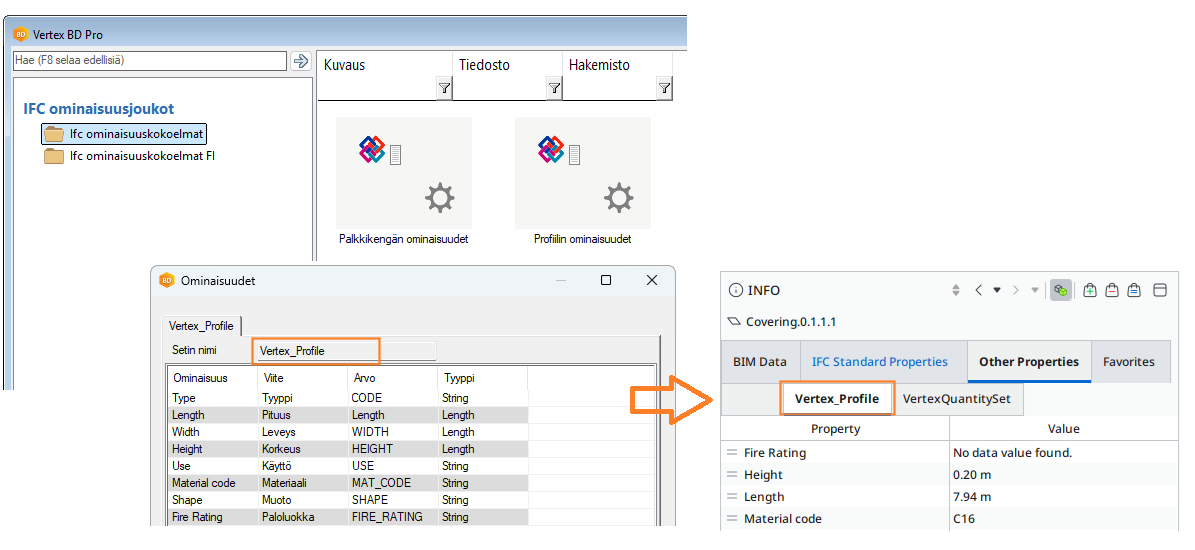
Task: Click the Value column header in INFO
Action: click(x=1064, y=429)
